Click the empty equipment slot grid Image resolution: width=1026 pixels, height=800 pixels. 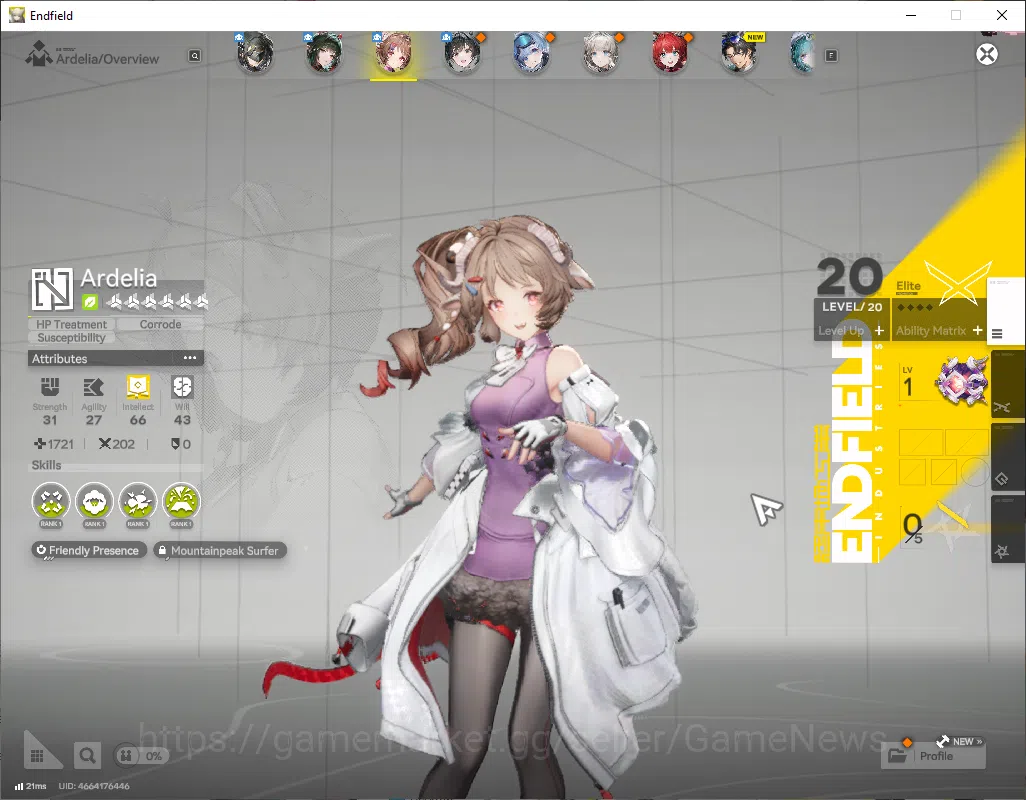[x=944, y=457]
